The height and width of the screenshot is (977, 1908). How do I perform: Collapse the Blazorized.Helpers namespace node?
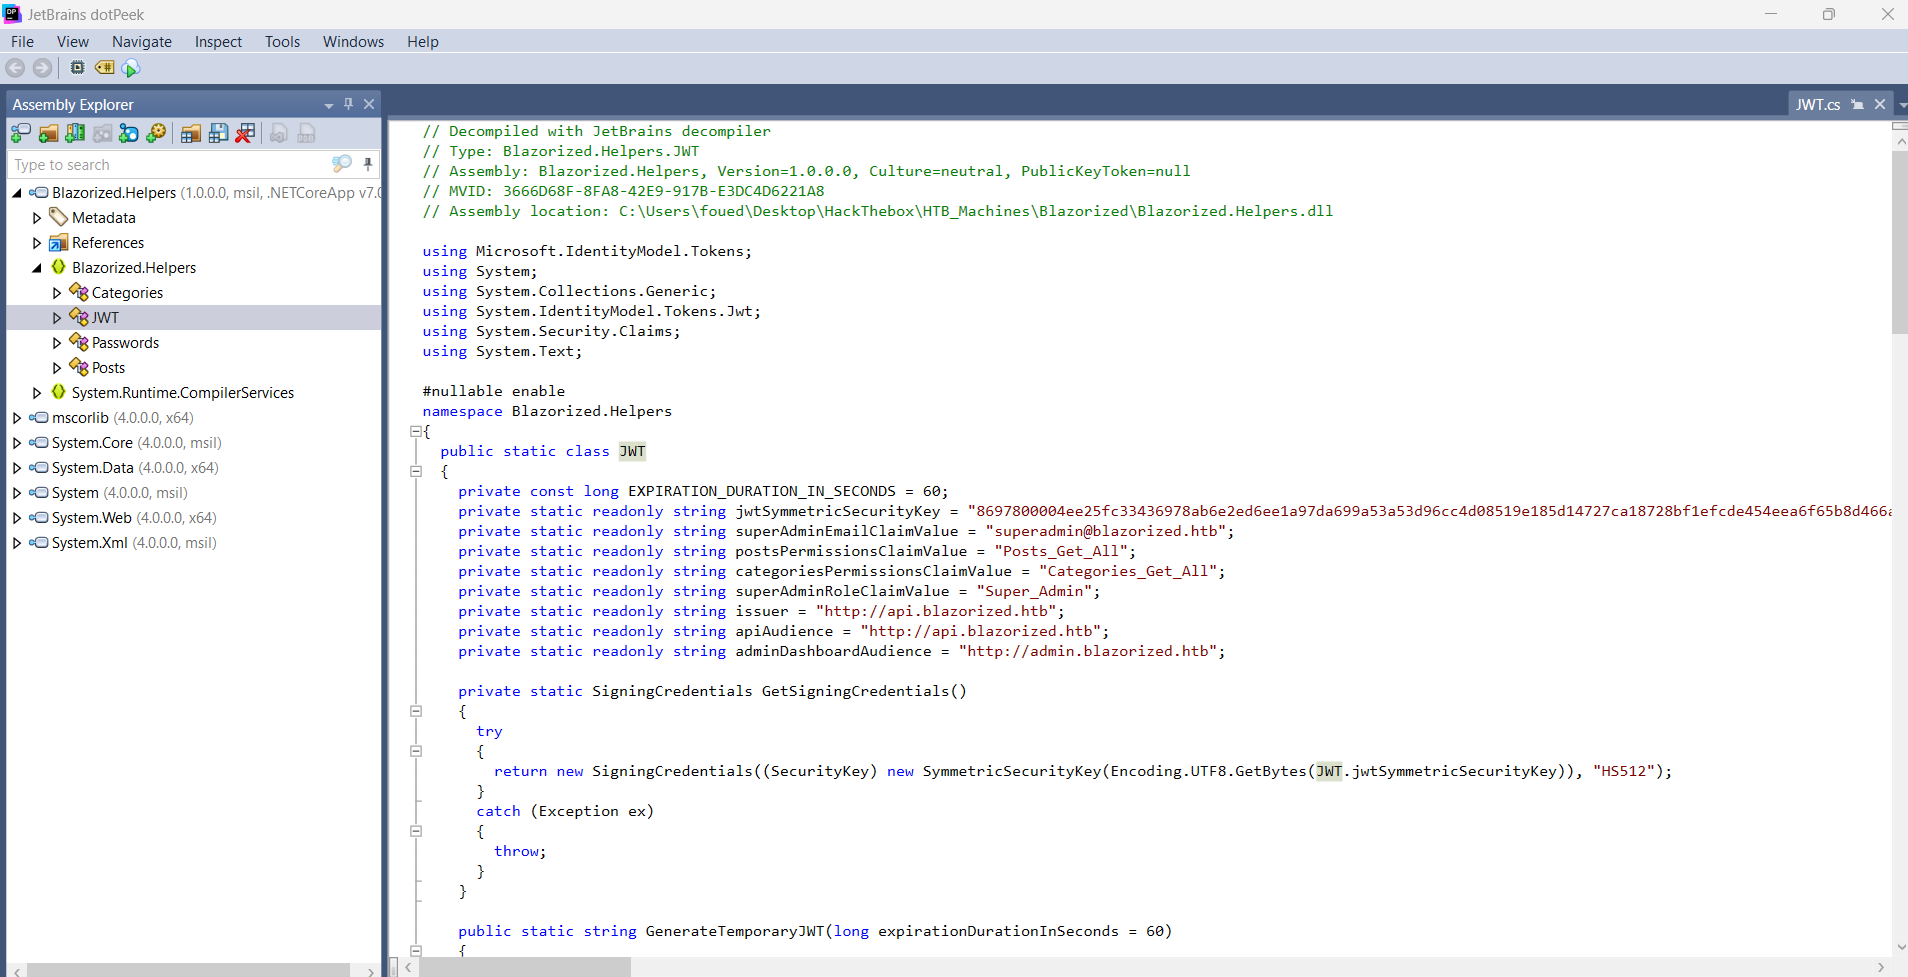pos(37,268)
